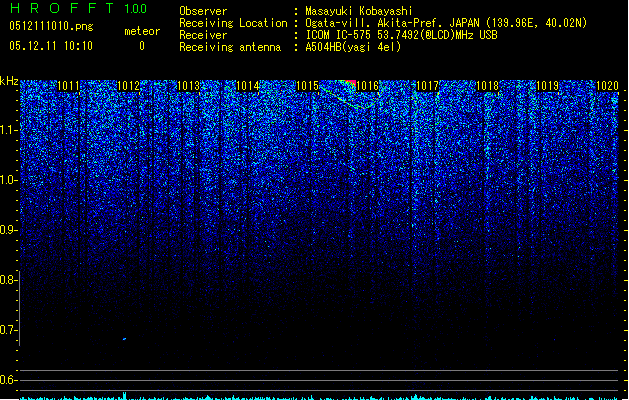629x400 pixels.
Task: Click the kHz axis unit label
Action: coord(9,81)
